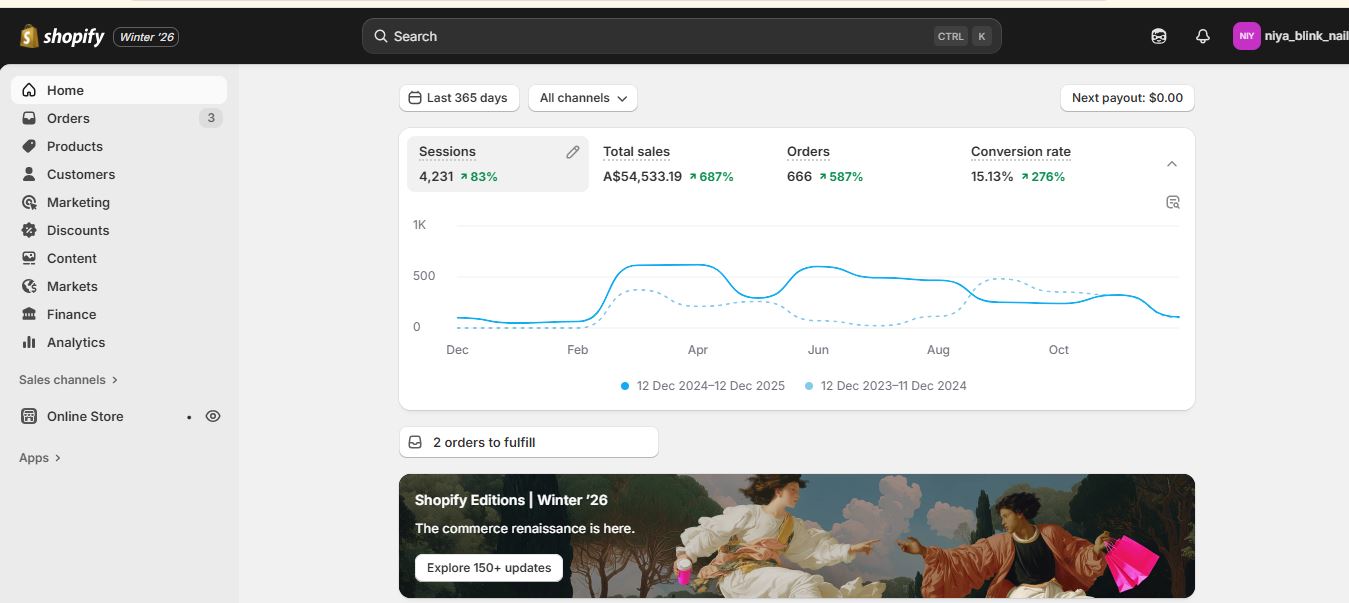The image size is (1349, 603).
Task: Click the Explore 150+ updates button
Action: 489,568
